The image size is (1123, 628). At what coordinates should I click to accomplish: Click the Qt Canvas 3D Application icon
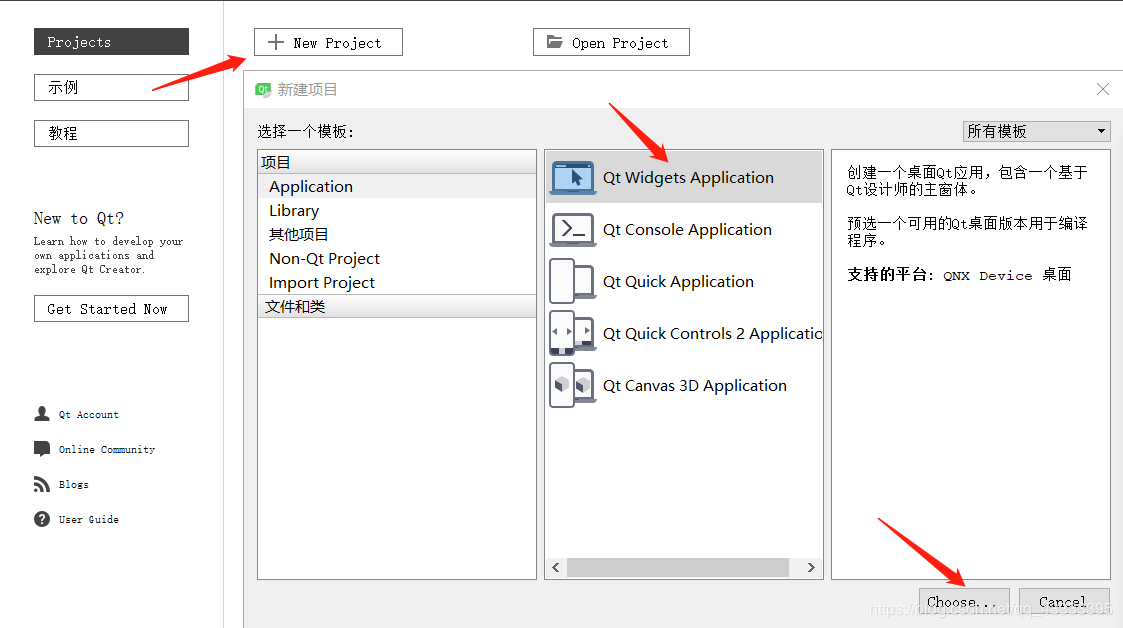(573, 385)
